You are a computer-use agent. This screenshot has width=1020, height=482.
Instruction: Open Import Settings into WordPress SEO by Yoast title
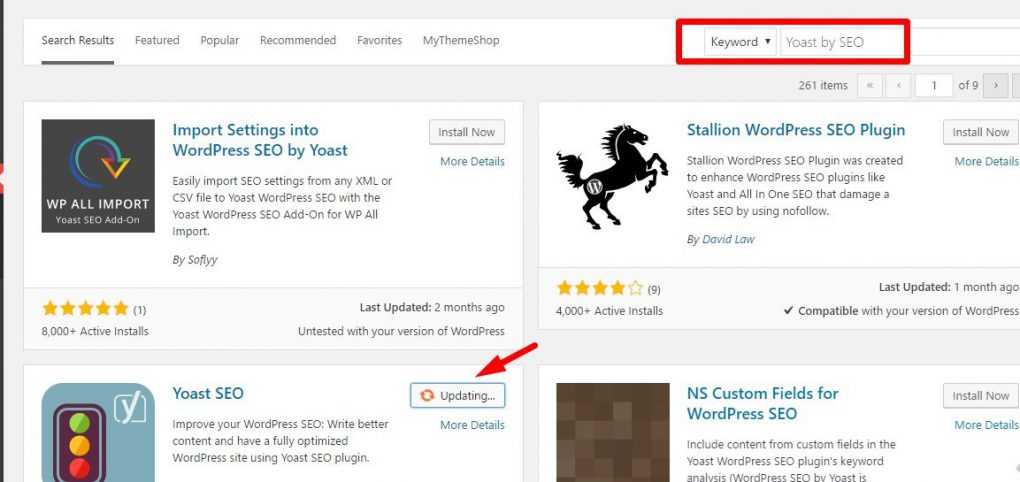260,140
